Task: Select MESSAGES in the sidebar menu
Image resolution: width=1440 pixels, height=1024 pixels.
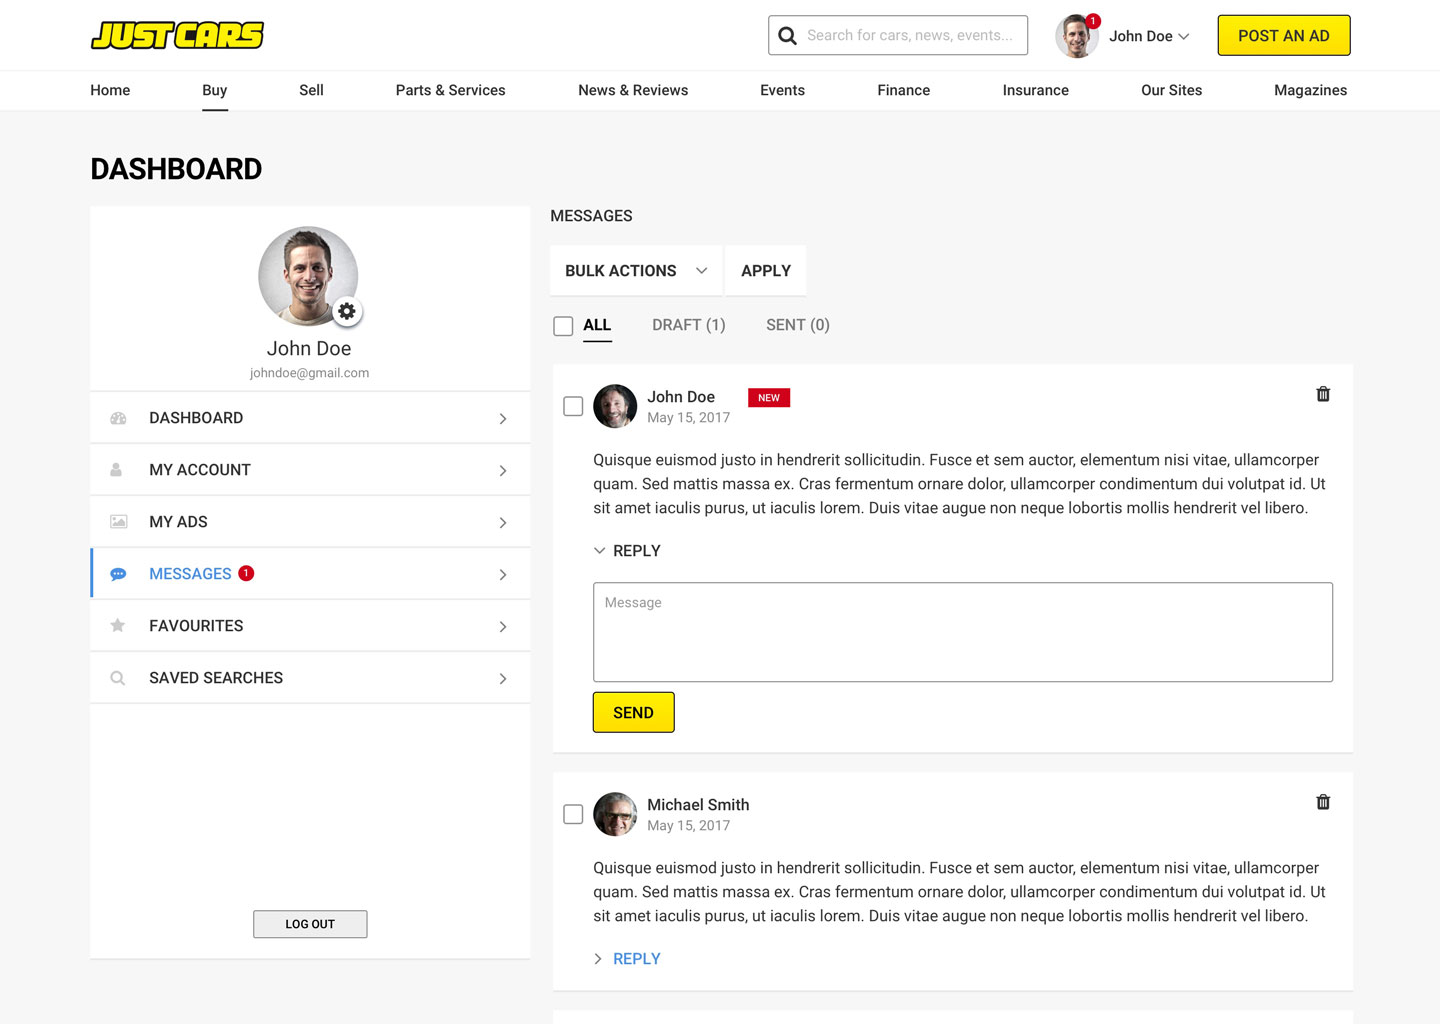Action: click(x=310, y=574)
